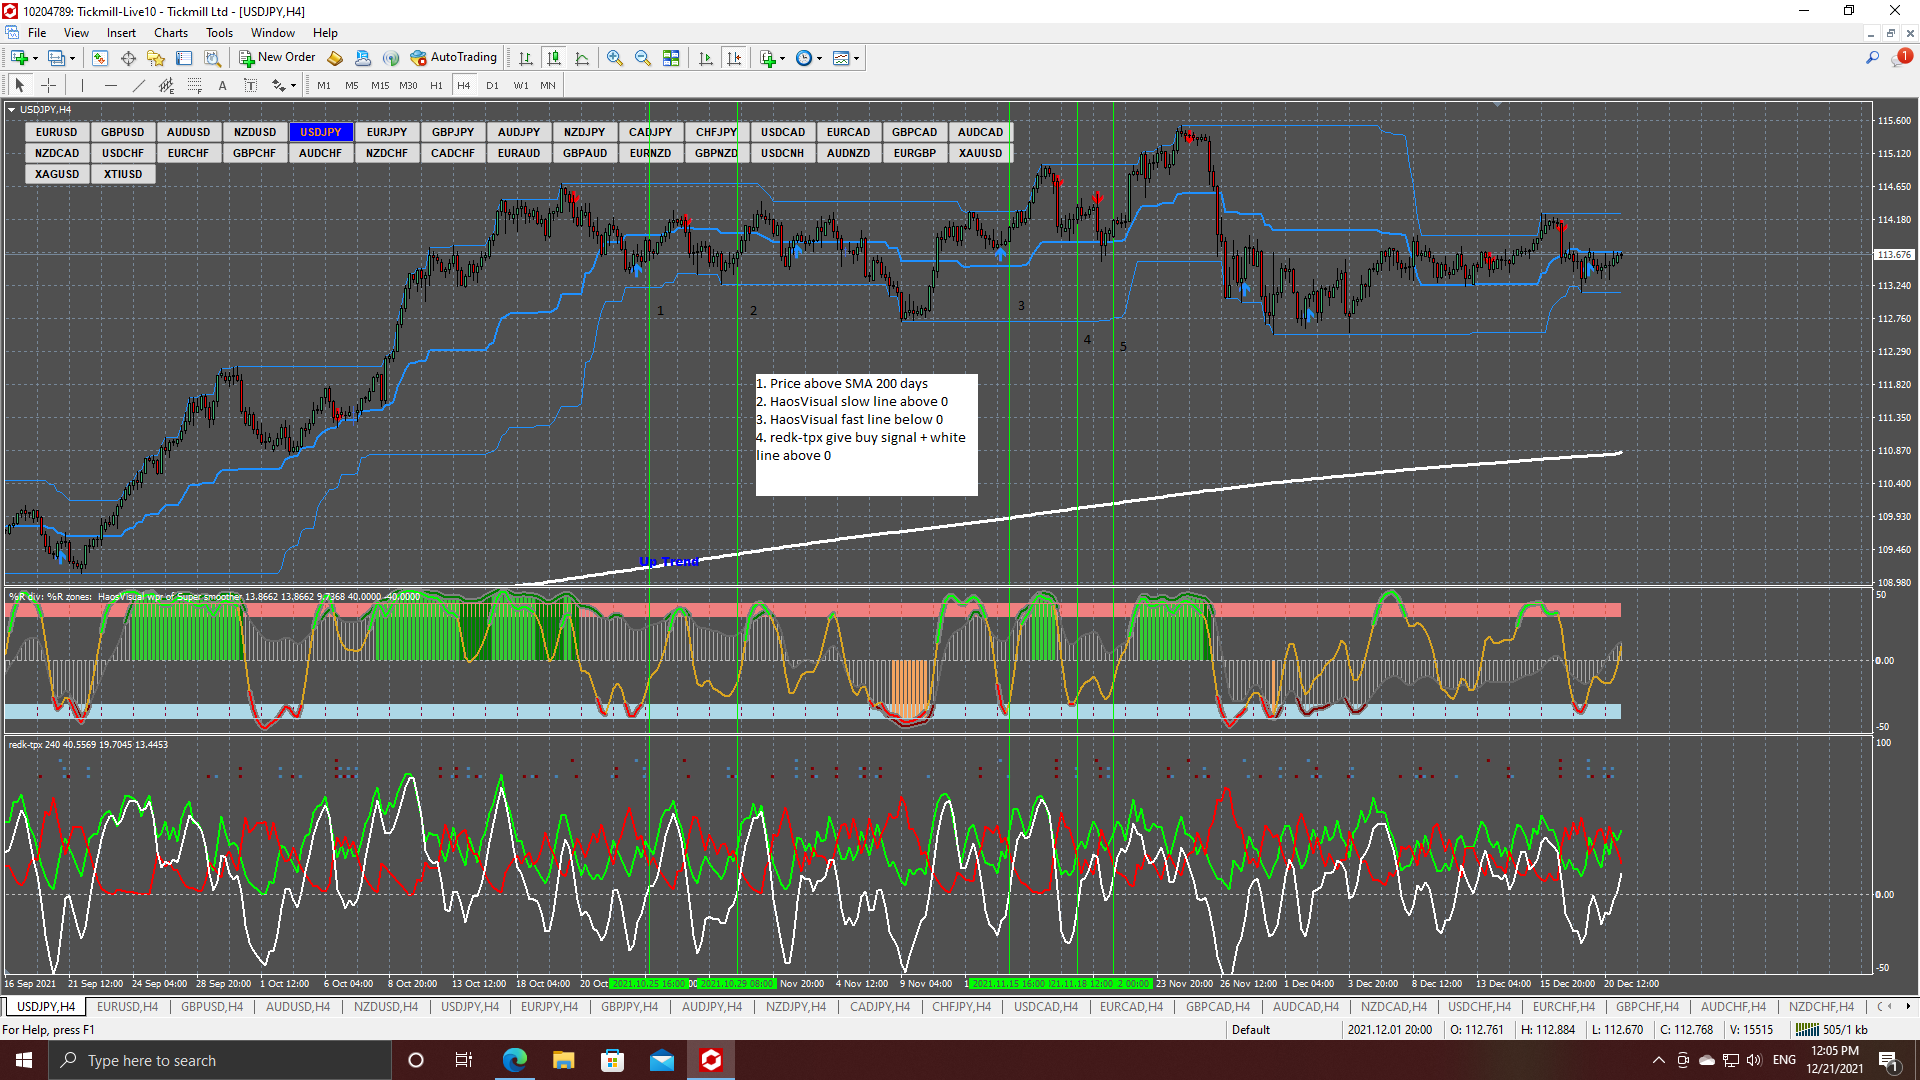This screenshot has width=1920, height=1080.
Task: Open the Charts menu
Action: click(x=170, y=33)
